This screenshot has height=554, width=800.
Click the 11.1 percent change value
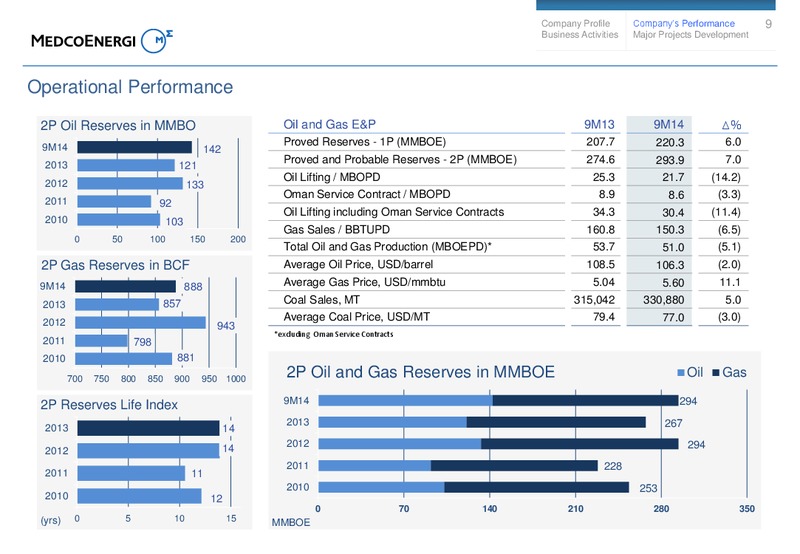(x=730, y=282)
